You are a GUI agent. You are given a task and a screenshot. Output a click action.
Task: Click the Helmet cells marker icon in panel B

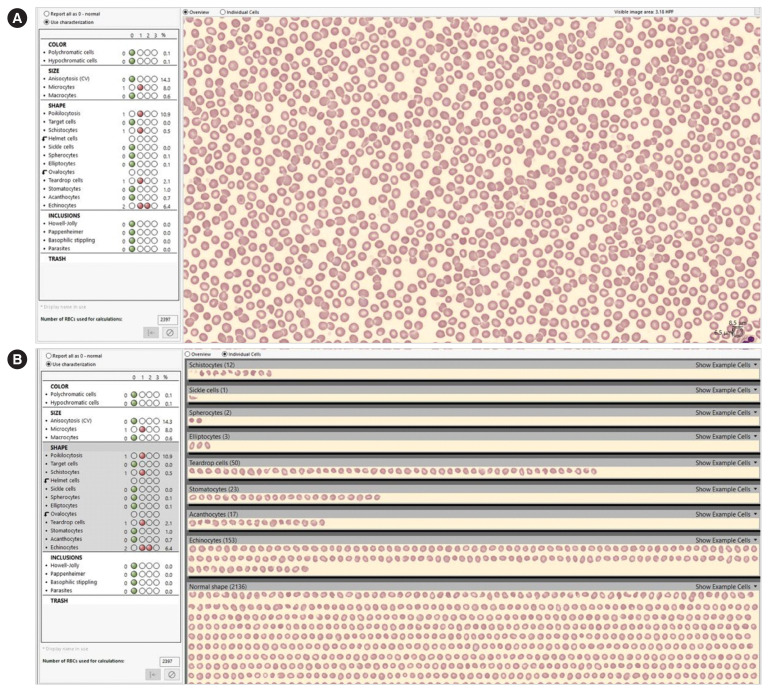pos(44,480)
